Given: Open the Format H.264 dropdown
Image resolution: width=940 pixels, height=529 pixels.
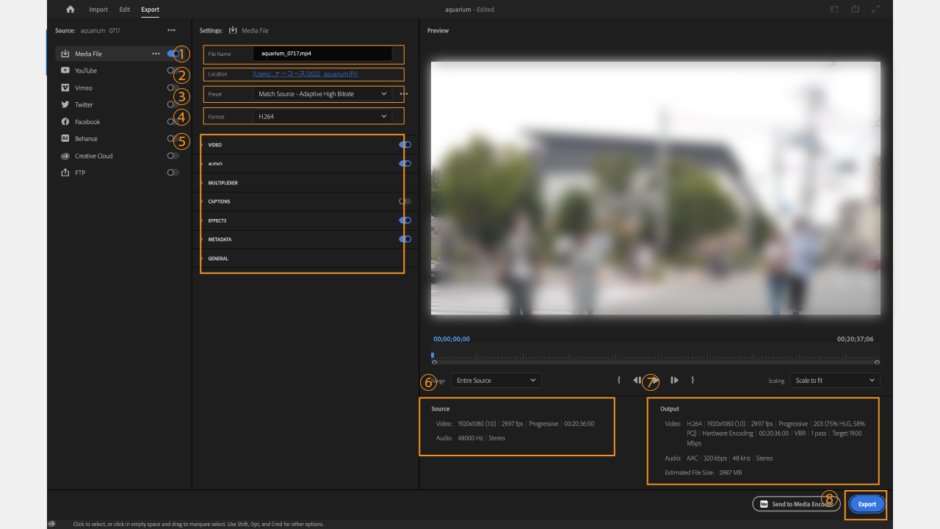Looking at the screenshot, I should click(x=320, y=117).
